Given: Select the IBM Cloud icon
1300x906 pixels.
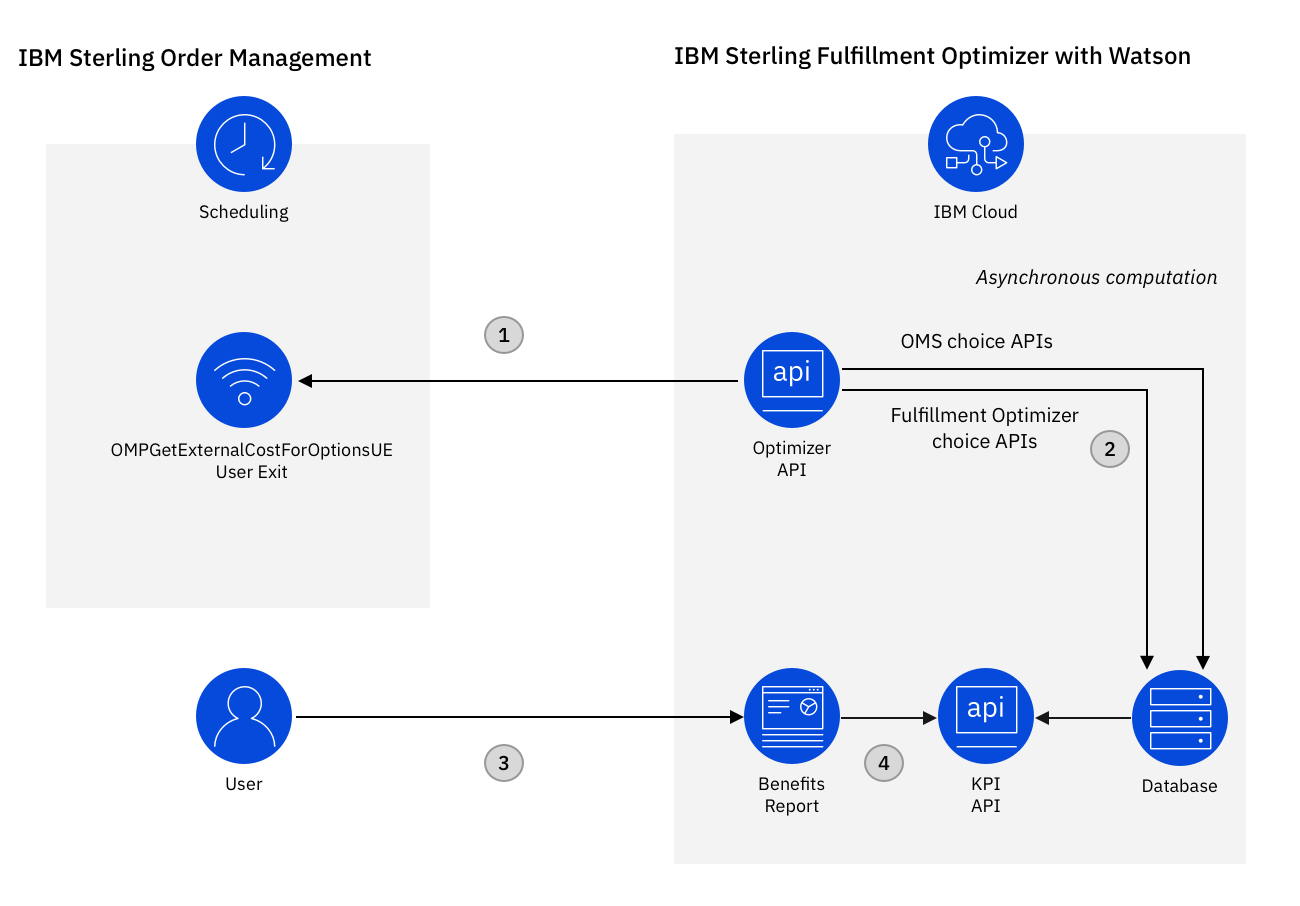Looking at the screenshot, I should coord(975,144).
